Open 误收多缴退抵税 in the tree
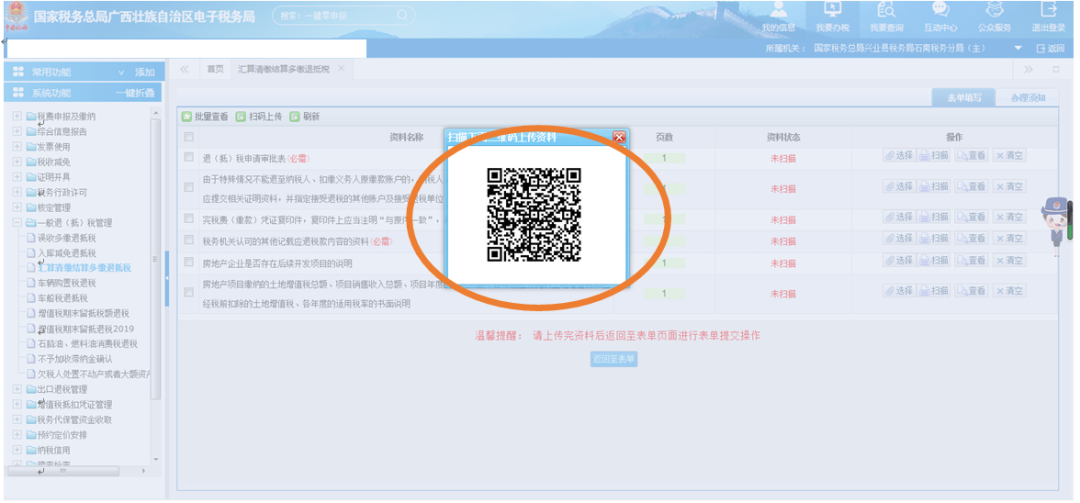1080x503 pixels. [66, 238]
